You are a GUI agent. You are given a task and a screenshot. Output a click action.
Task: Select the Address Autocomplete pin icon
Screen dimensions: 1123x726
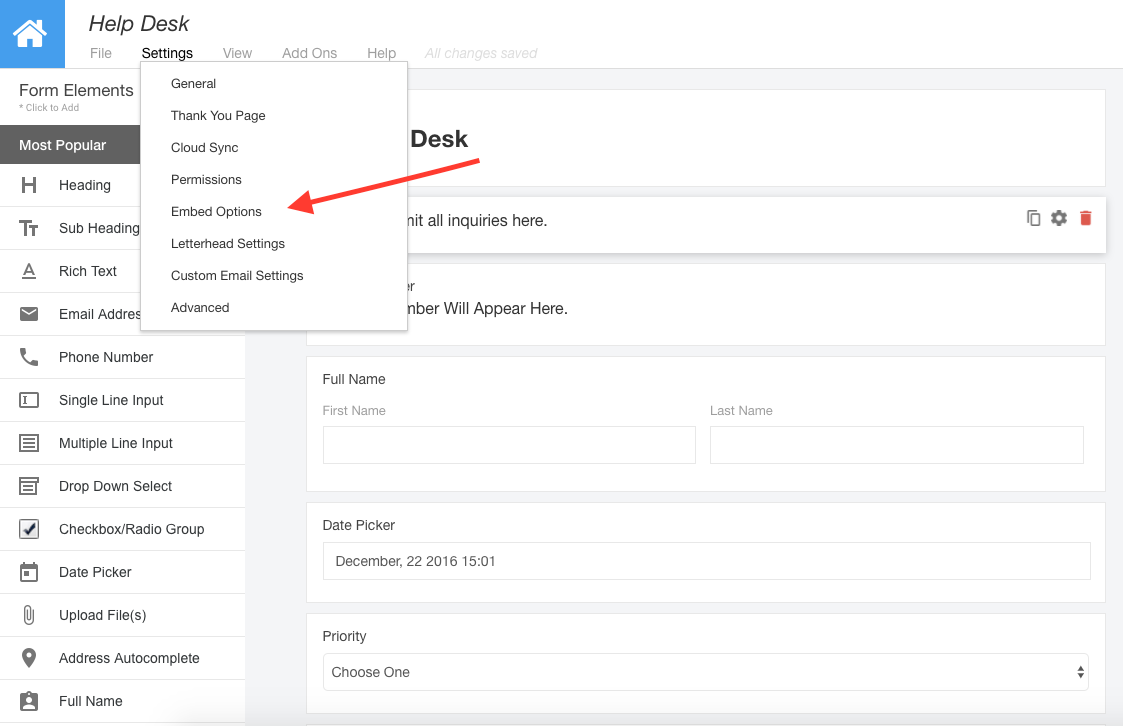click(x=29, y=658)
